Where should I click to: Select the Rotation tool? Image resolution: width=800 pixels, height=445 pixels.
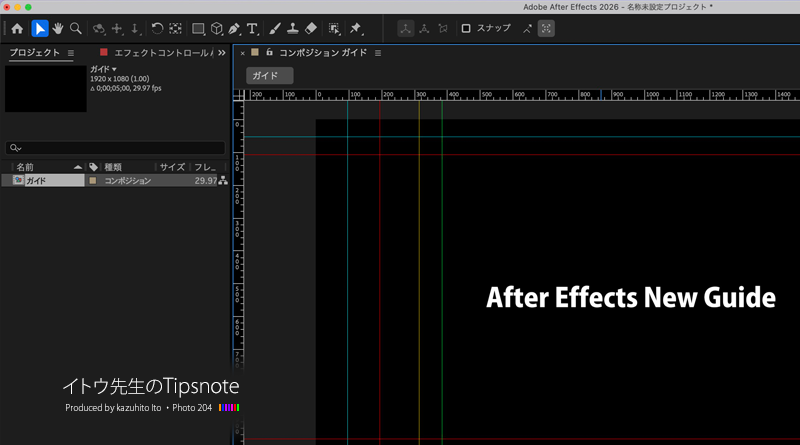(x=157, y=29)
